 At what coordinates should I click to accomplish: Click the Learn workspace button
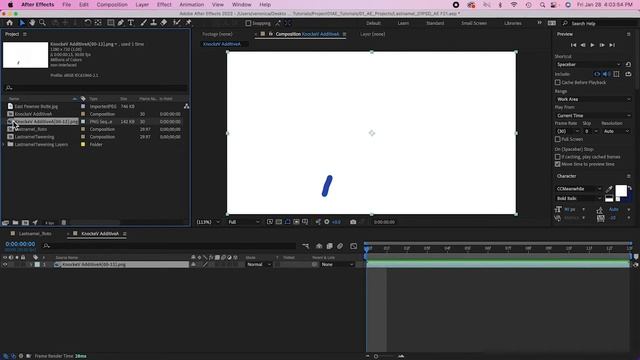[x=403, y=23]
